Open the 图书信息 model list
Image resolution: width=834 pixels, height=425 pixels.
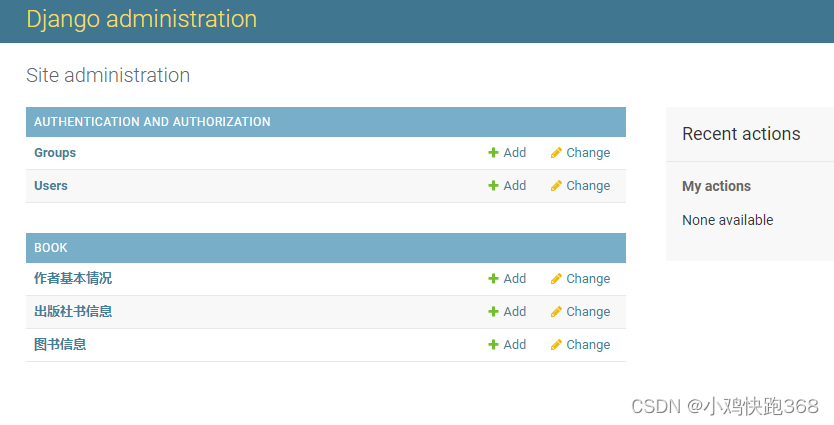[x=60, y=344]
